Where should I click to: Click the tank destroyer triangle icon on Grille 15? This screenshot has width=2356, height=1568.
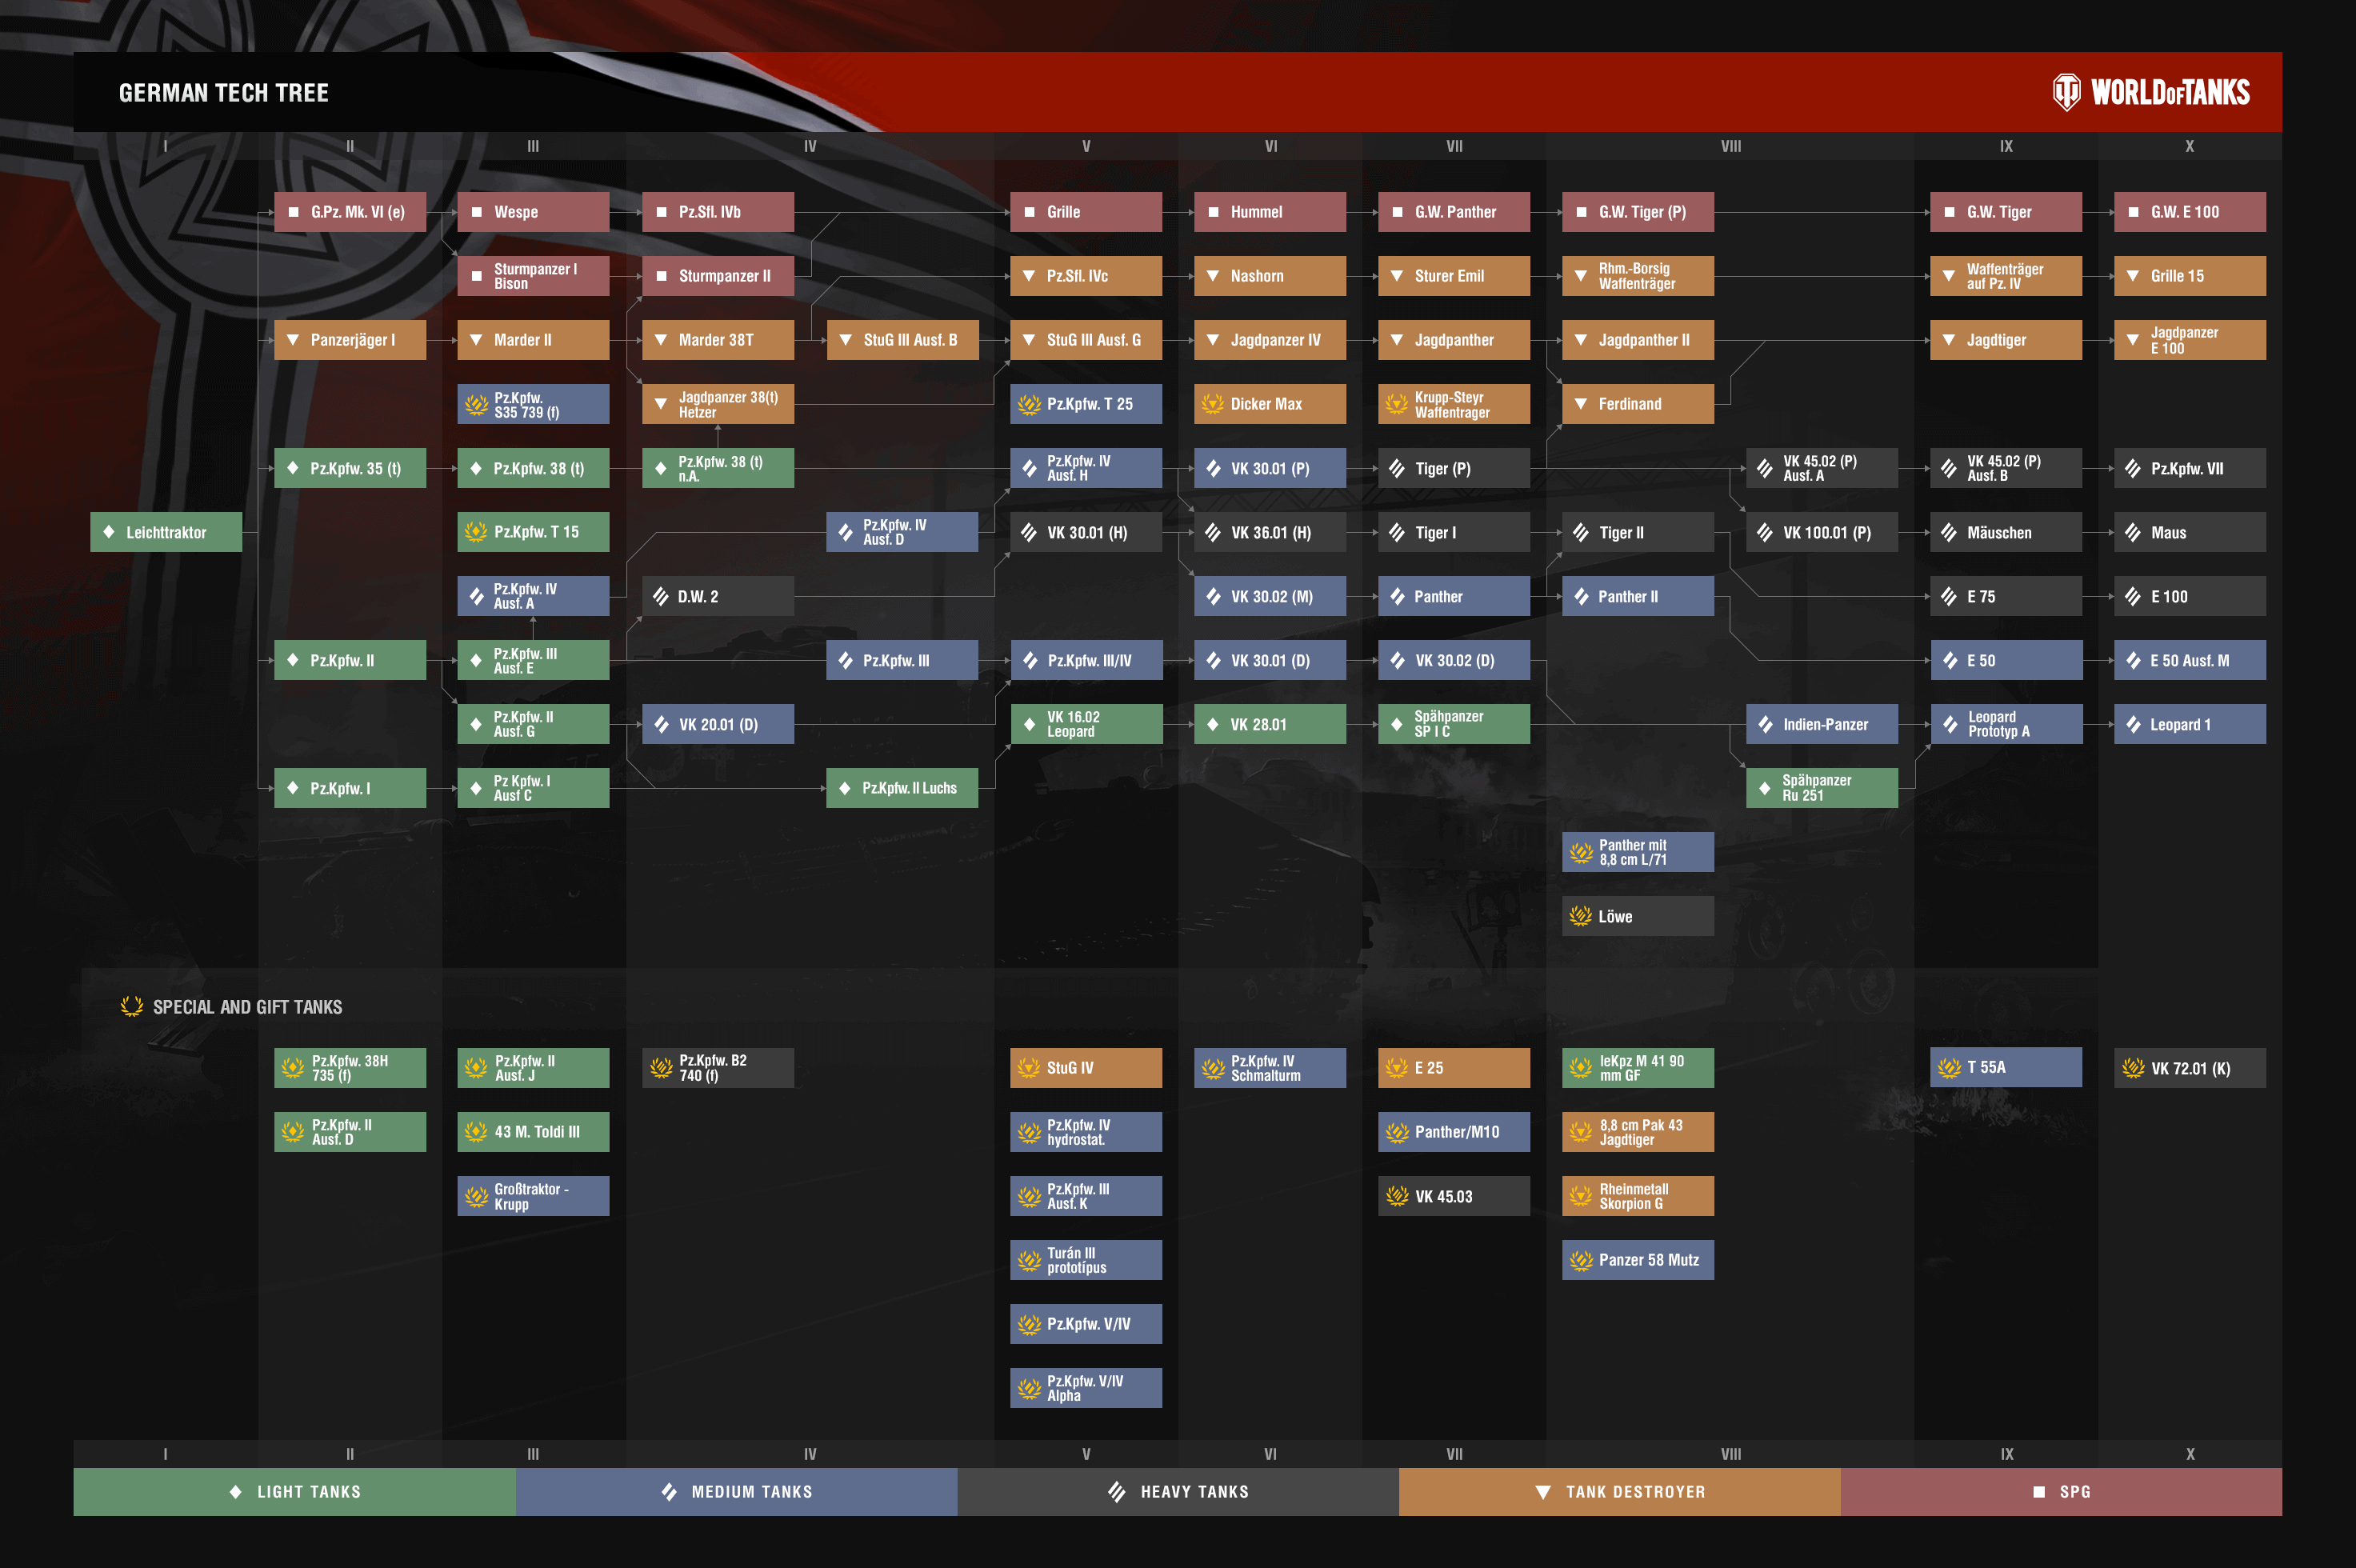pos(2133,276)
